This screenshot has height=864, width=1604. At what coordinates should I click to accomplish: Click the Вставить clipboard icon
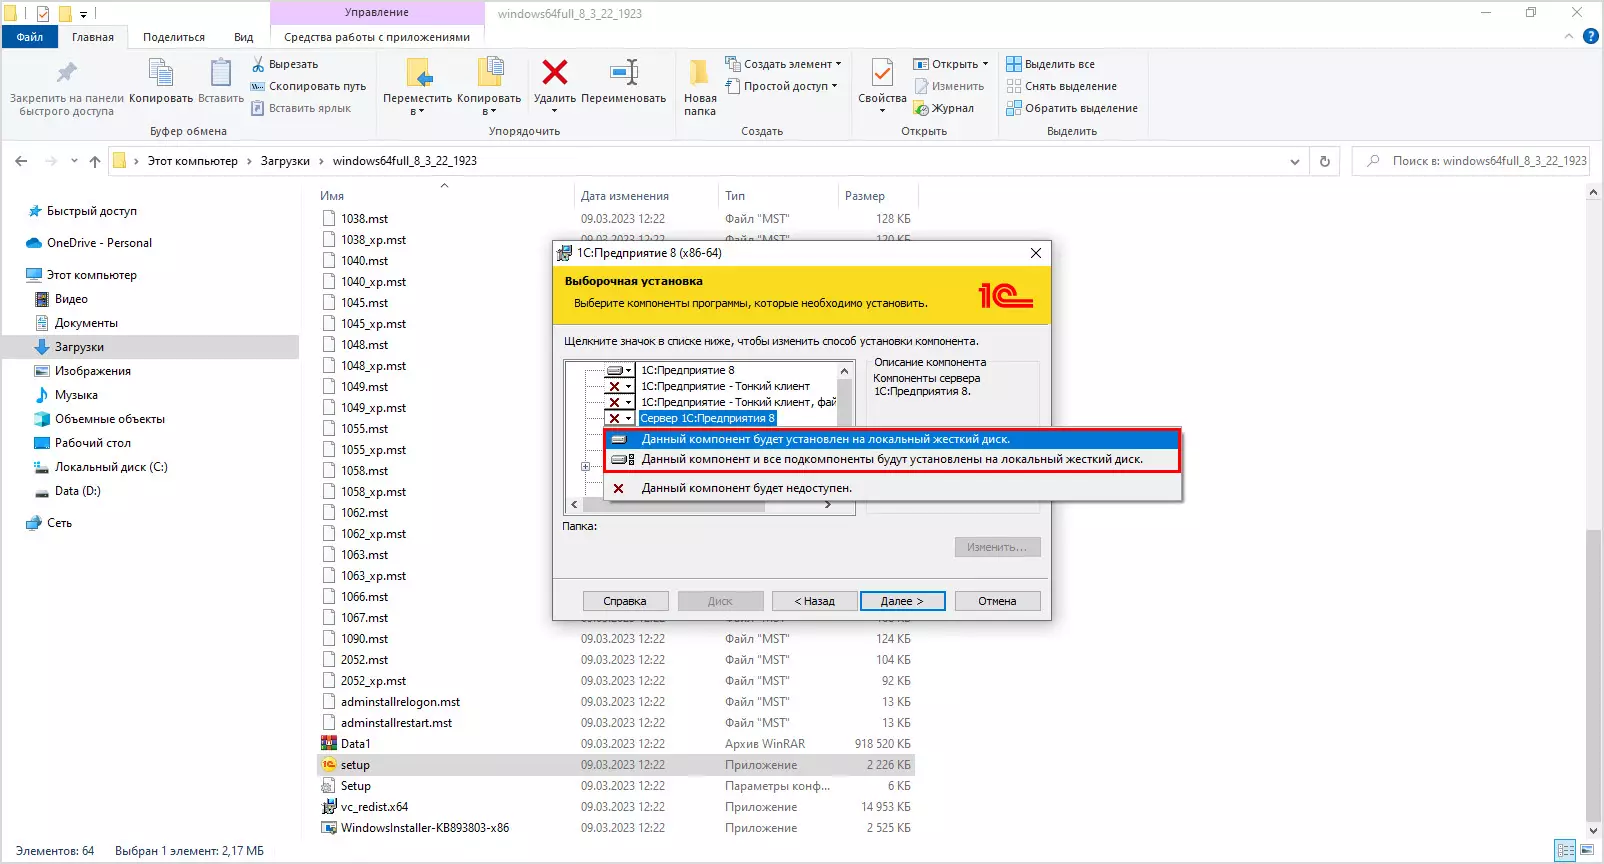pos(220,73)
